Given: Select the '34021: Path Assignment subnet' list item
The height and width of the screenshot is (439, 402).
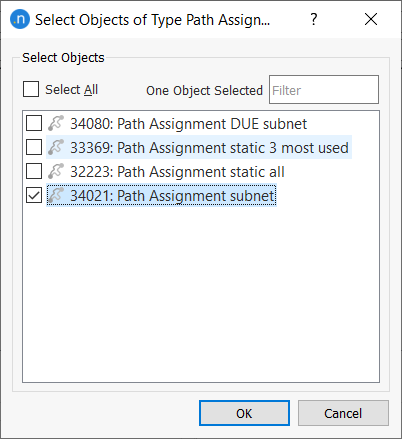Looking at the screenshot, I should pyautogui.click(x=172, y=196).
